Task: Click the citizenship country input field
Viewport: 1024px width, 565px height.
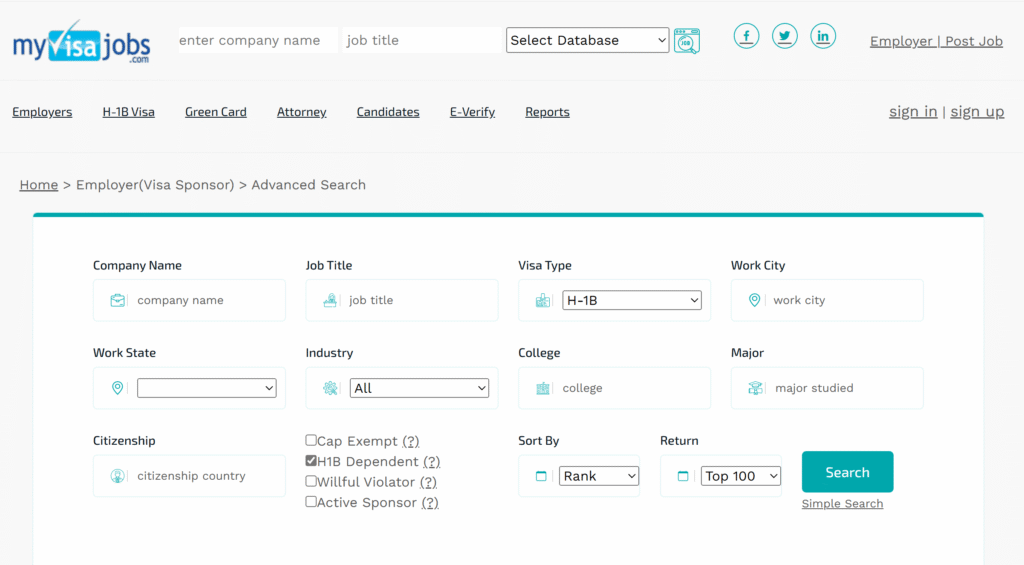Action: (200, 476)
